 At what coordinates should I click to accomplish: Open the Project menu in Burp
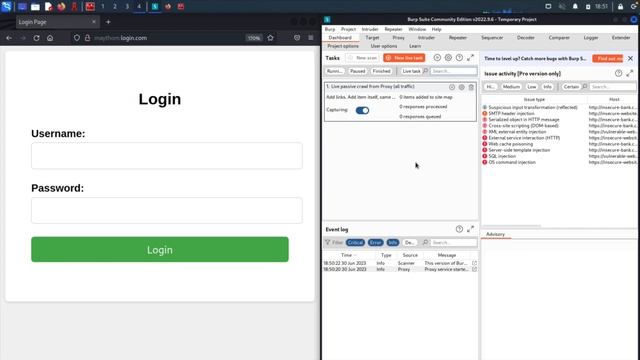(348, 29)
